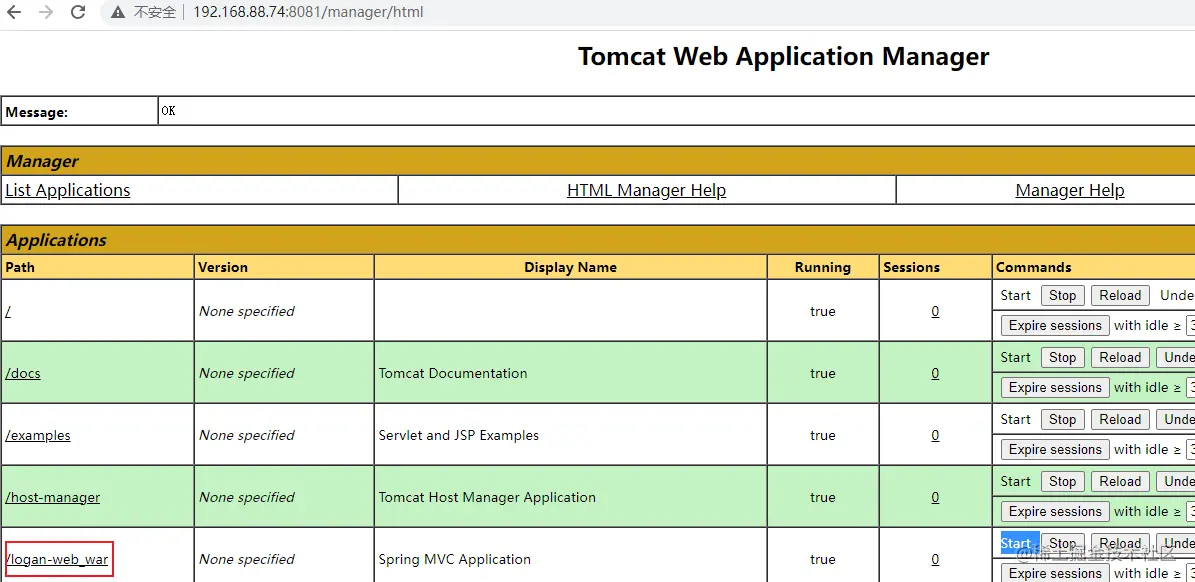Stop the /host-manager application
Viewport: 1195px width, 582px height.
point(1062,481)
